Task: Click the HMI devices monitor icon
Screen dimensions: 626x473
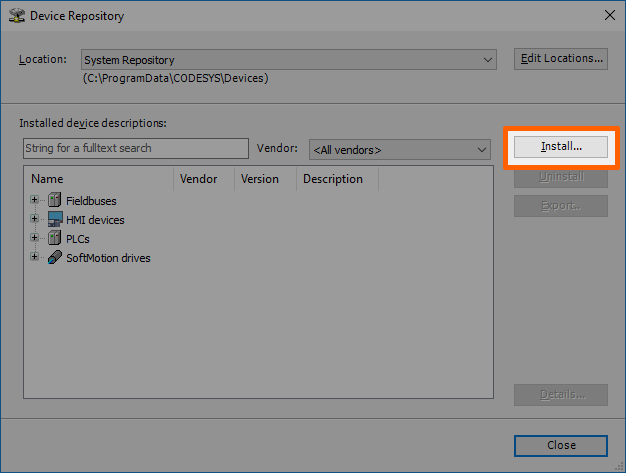Action: pyautogui.click(x=55, y=220)
